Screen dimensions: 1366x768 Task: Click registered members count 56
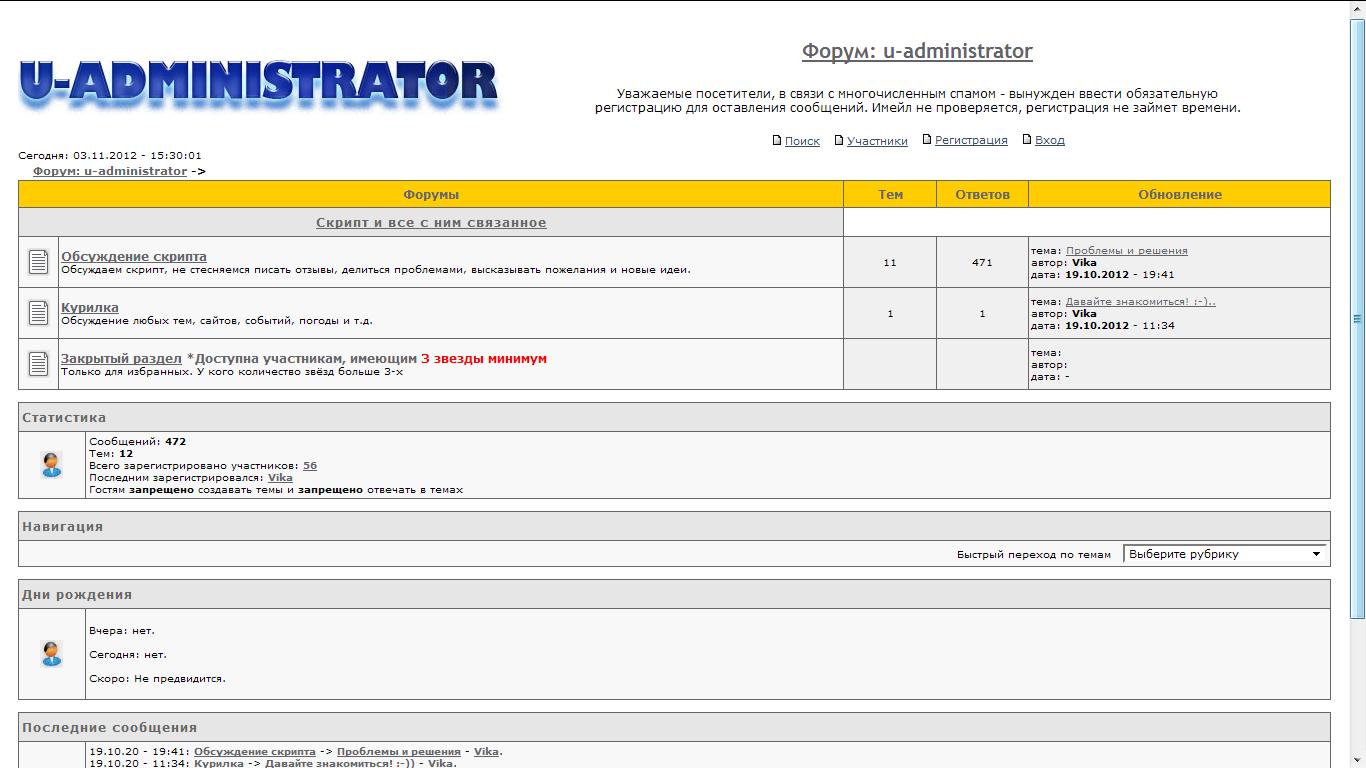click(310, 466)
